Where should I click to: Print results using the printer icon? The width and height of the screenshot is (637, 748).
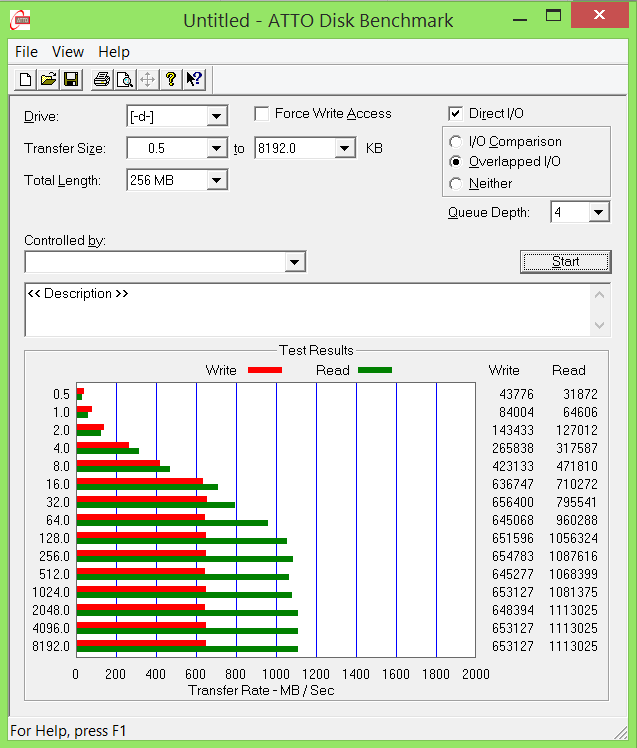point(101,80)
